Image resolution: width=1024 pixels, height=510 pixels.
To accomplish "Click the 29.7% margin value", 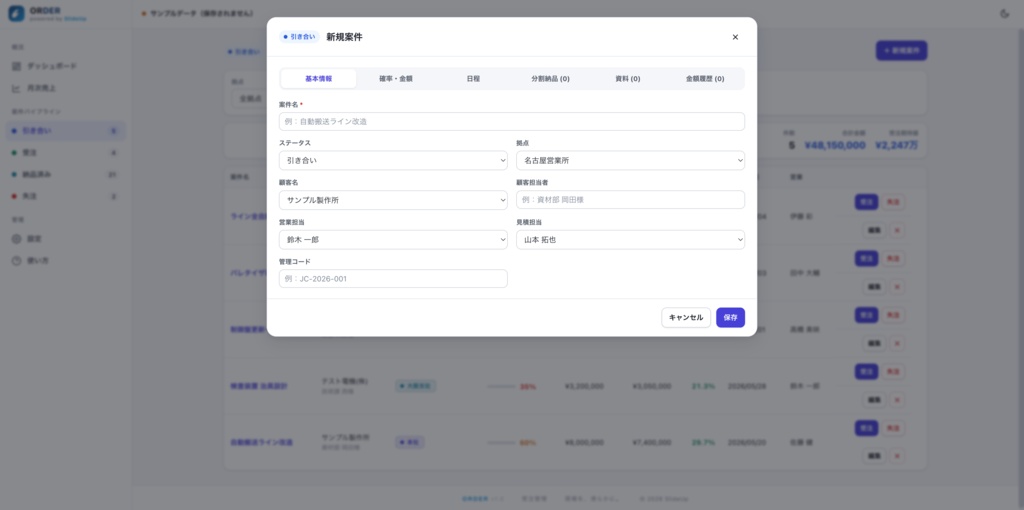I will [703, 443].
